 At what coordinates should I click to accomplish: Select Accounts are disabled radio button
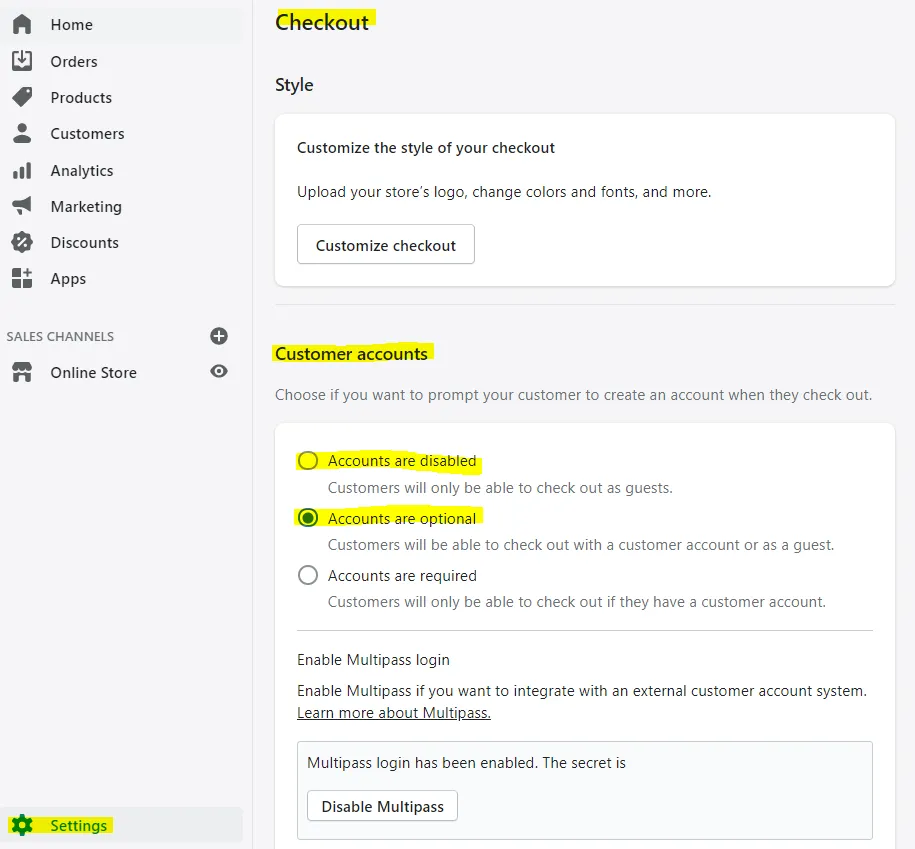308,460
